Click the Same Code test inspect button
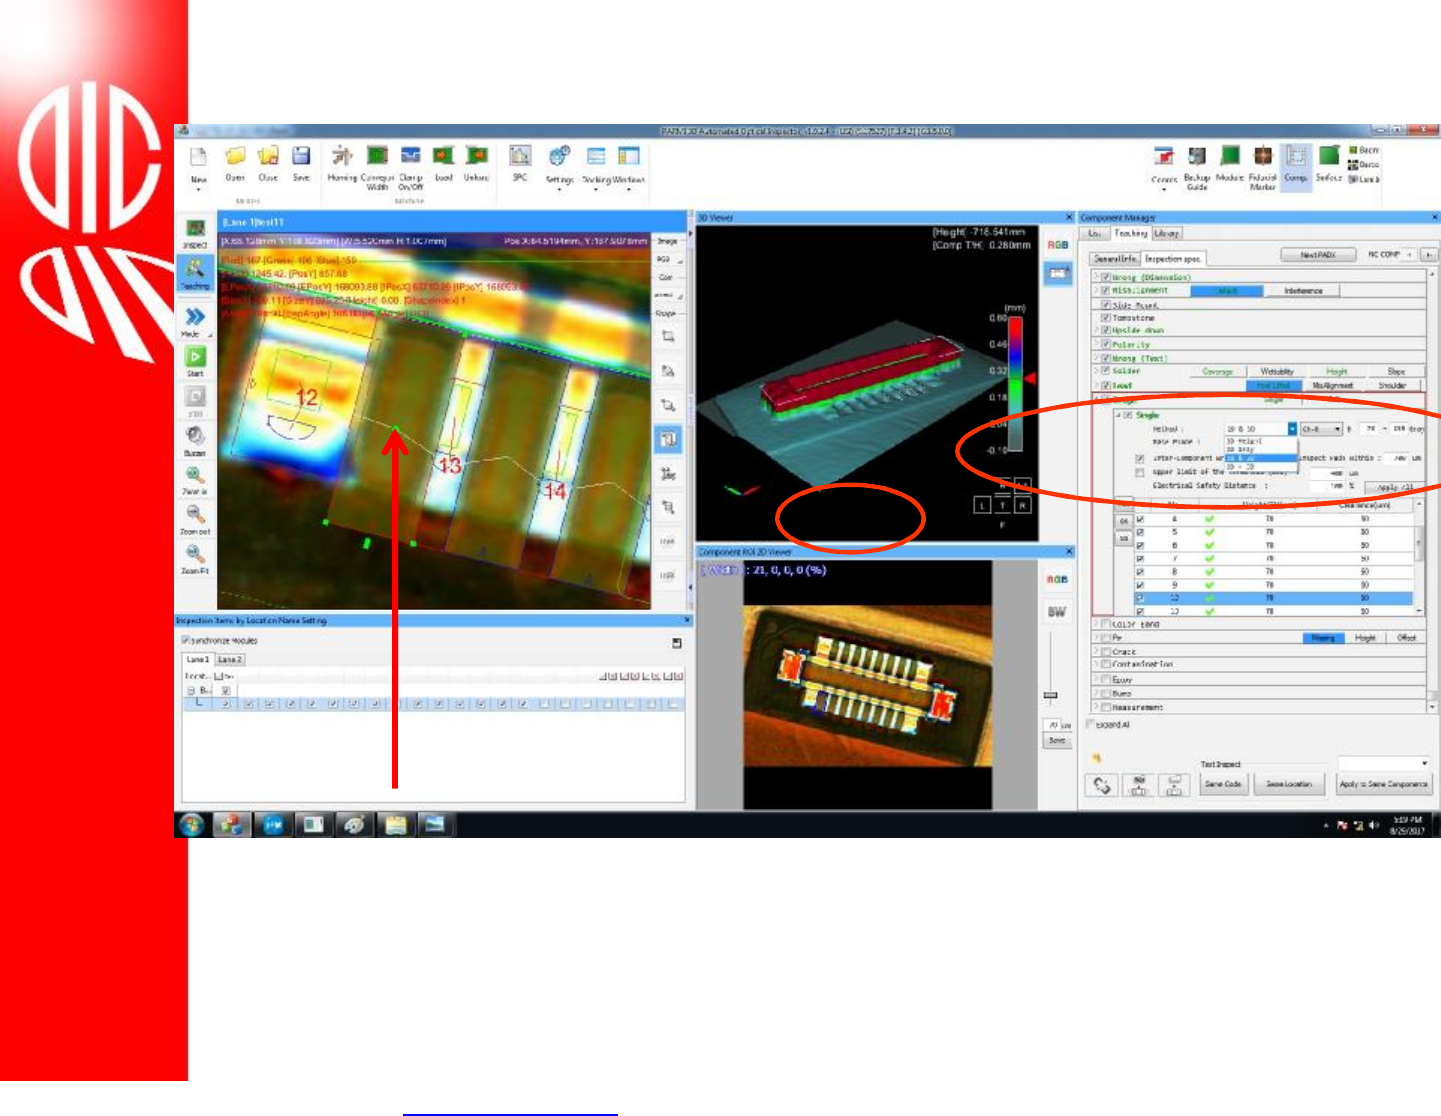The width and height of the screenshot is (1441, 1116). click(x=1222, y=784)
